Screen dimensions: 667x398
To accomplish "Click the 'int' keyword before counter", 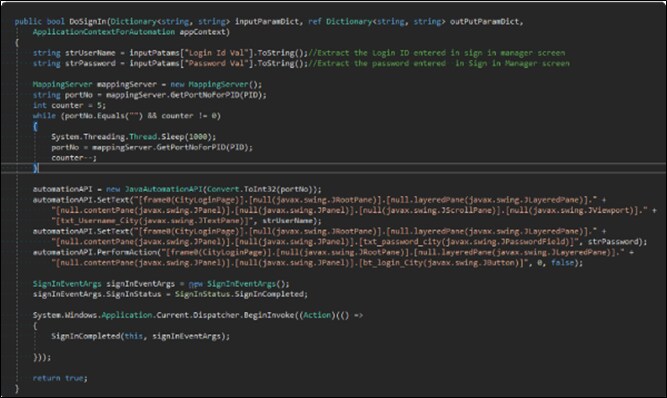I will coord(40,105).
